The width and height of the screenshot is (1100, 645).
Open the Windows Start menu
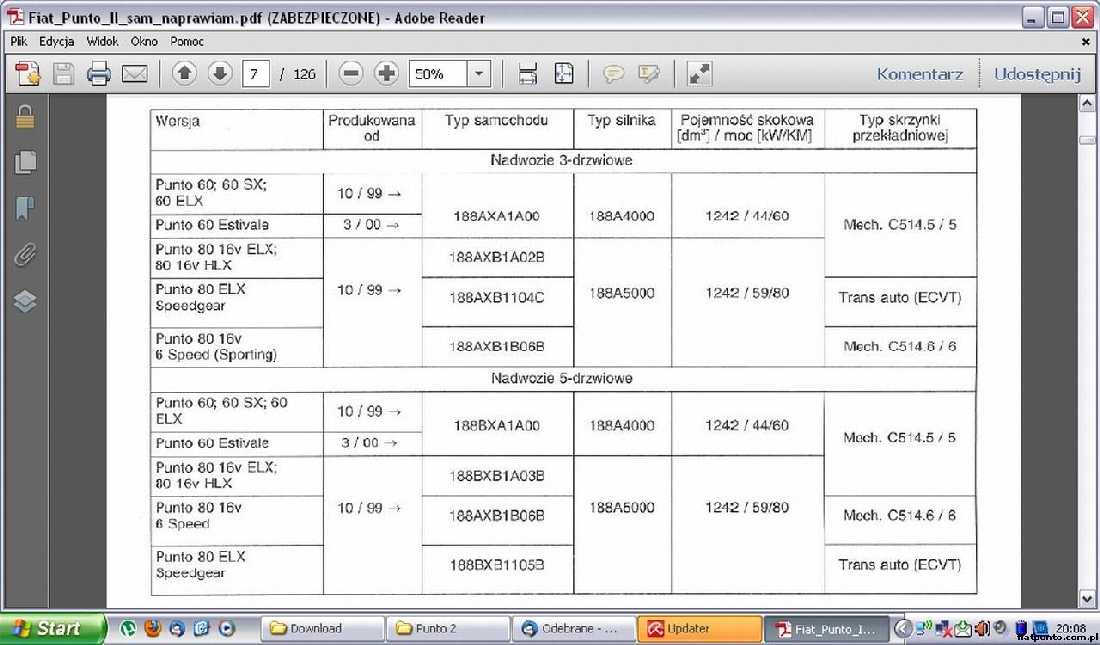point(51,628)
